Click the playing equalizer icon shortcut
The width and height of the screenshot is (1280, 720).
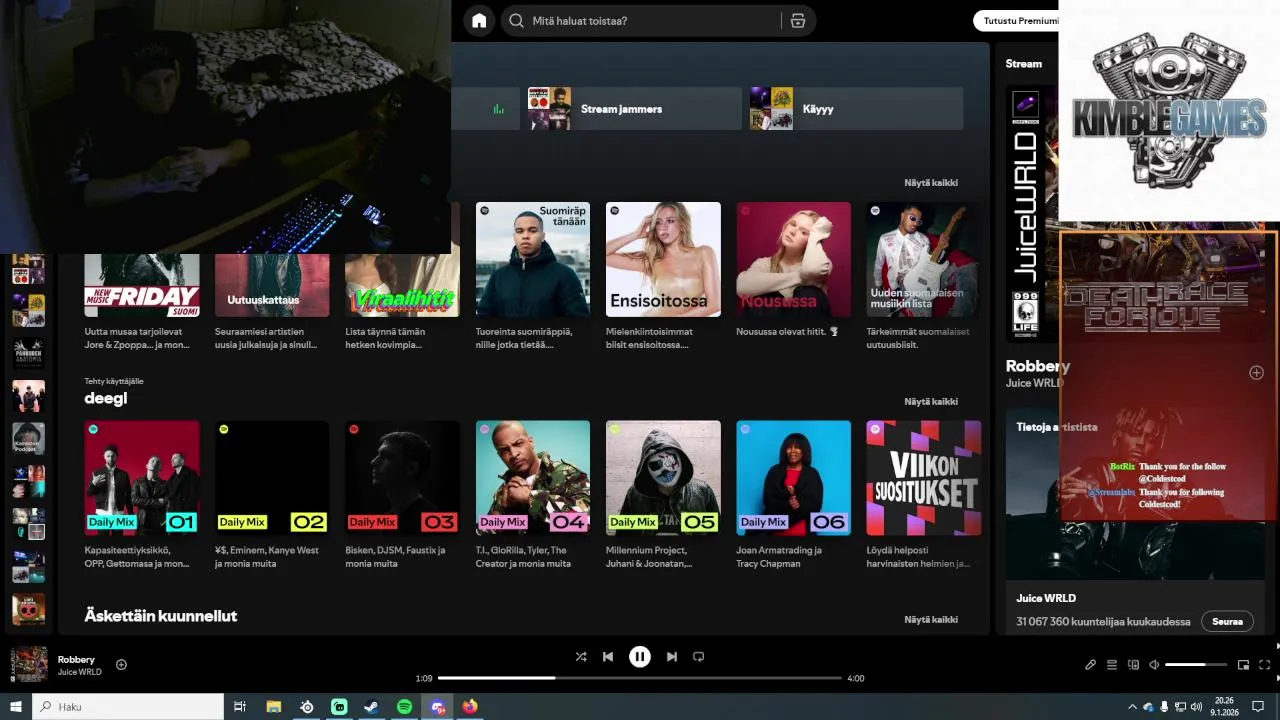click(x=498, y=109)
